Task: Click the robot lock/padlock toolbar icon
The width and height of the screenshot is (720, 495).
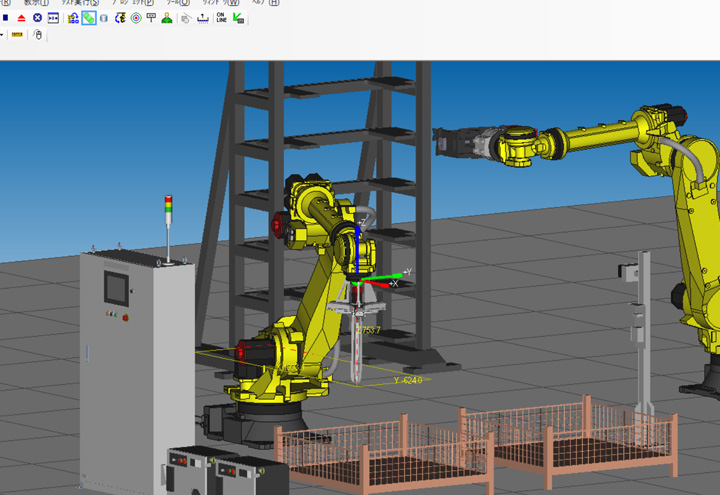Action: [73, 18]
